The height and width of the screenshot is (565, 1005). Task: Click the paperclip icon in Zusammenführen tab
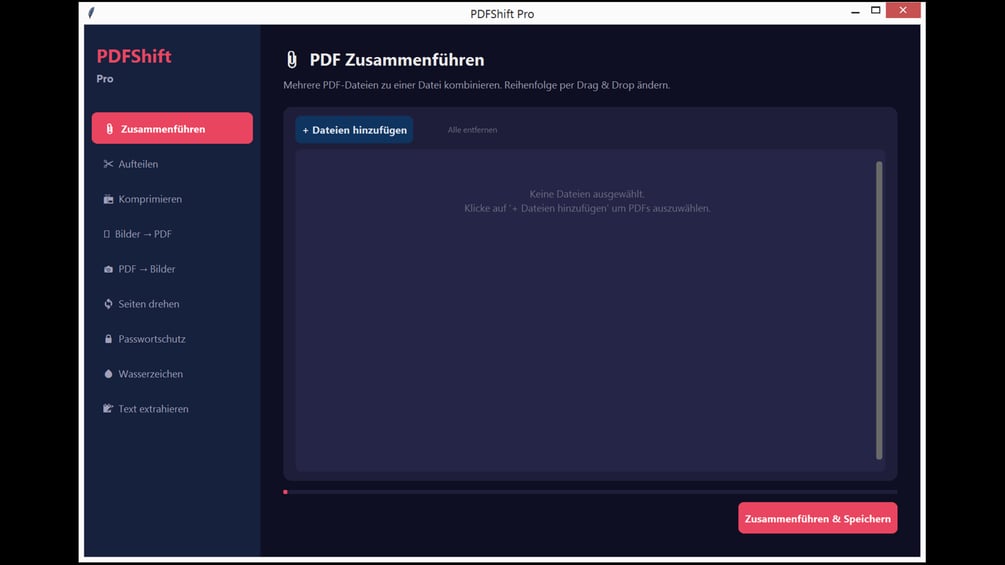pyautogui.click(x=110, y=129)
